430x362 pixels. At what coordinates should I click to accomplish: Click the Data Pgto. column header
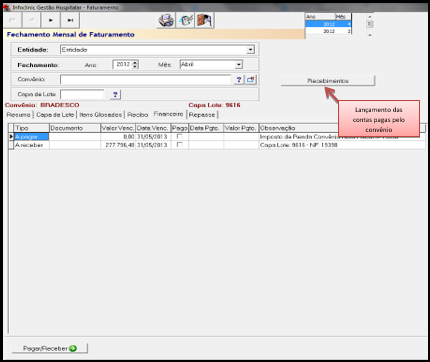pos(206,128)
